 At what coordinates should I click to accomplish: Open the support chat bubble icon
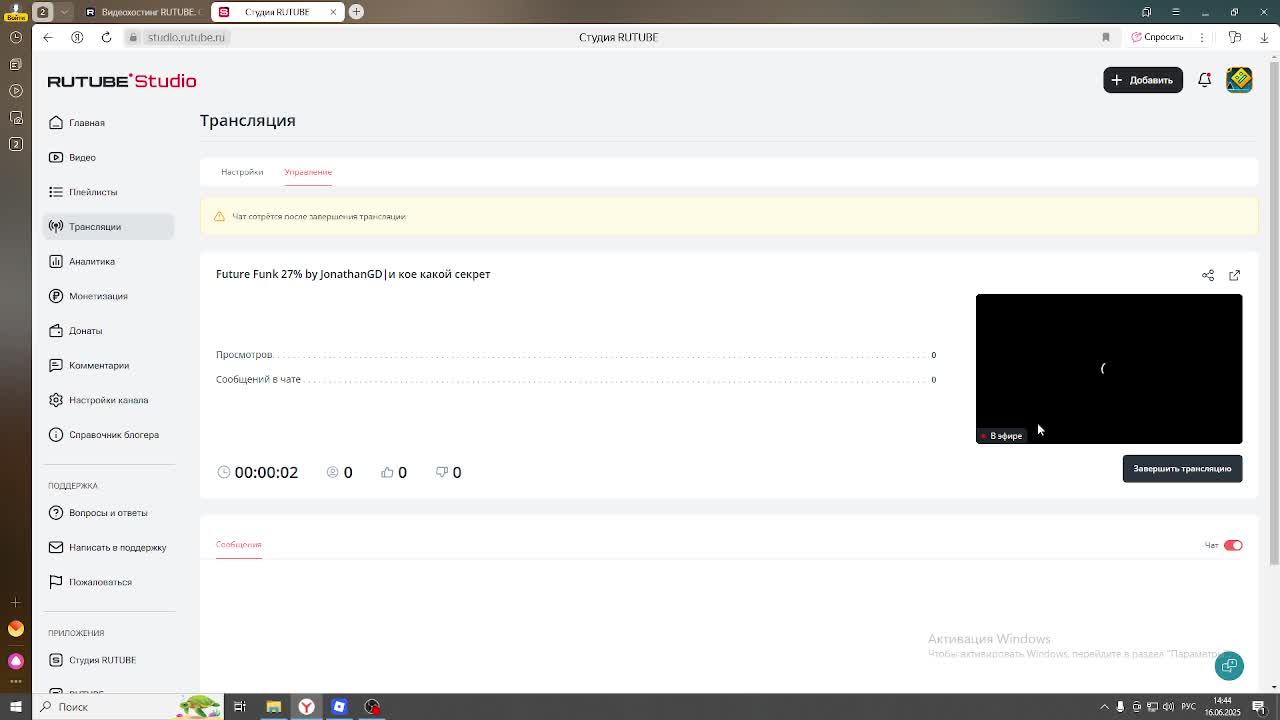click(1229, 666)
